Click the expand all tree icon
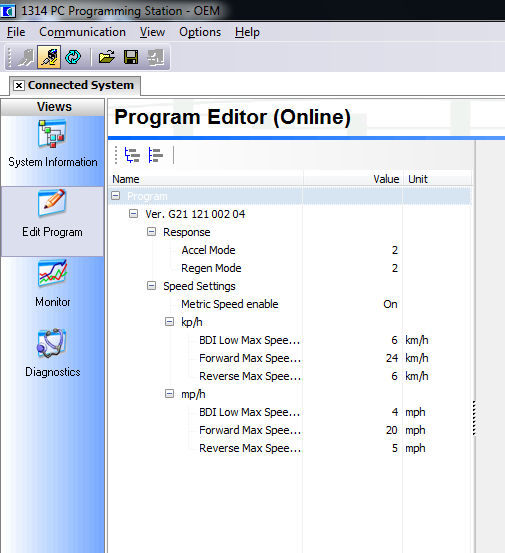Viewport: 505px width, 553px height. coord(132,155)
